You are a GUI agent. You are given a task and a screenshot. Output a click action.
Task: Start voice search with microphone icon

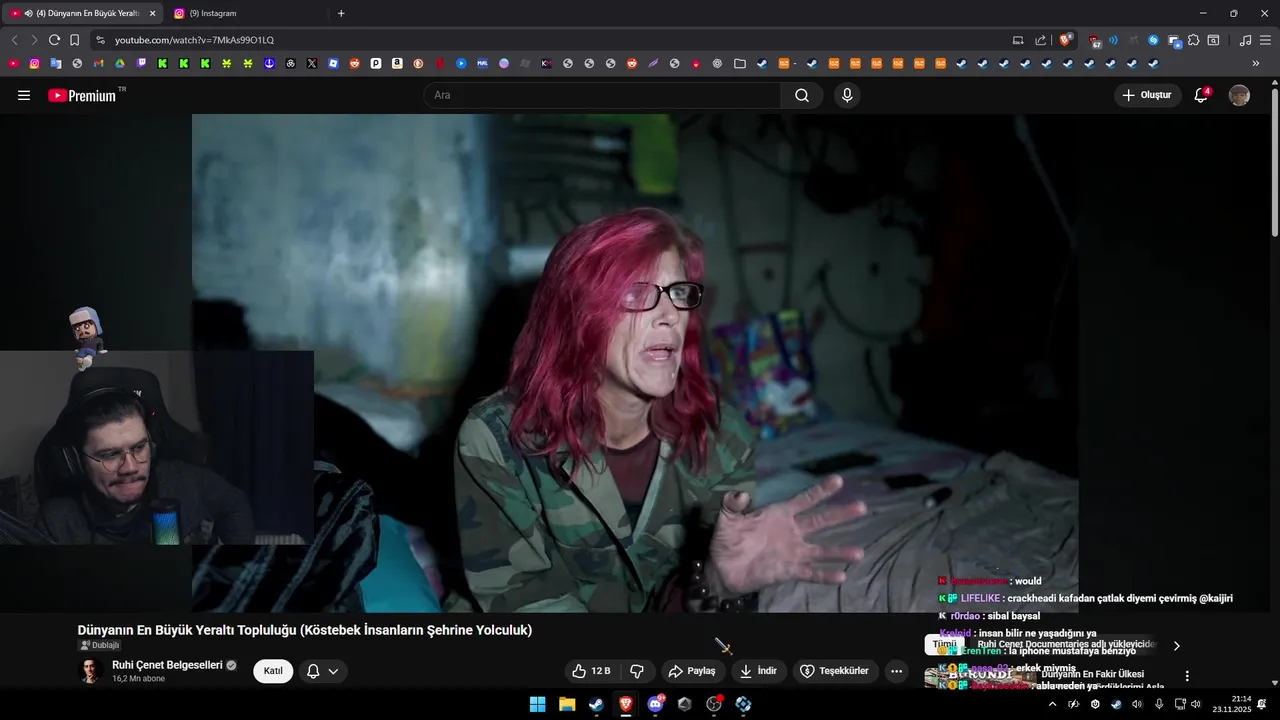(847, 95)
